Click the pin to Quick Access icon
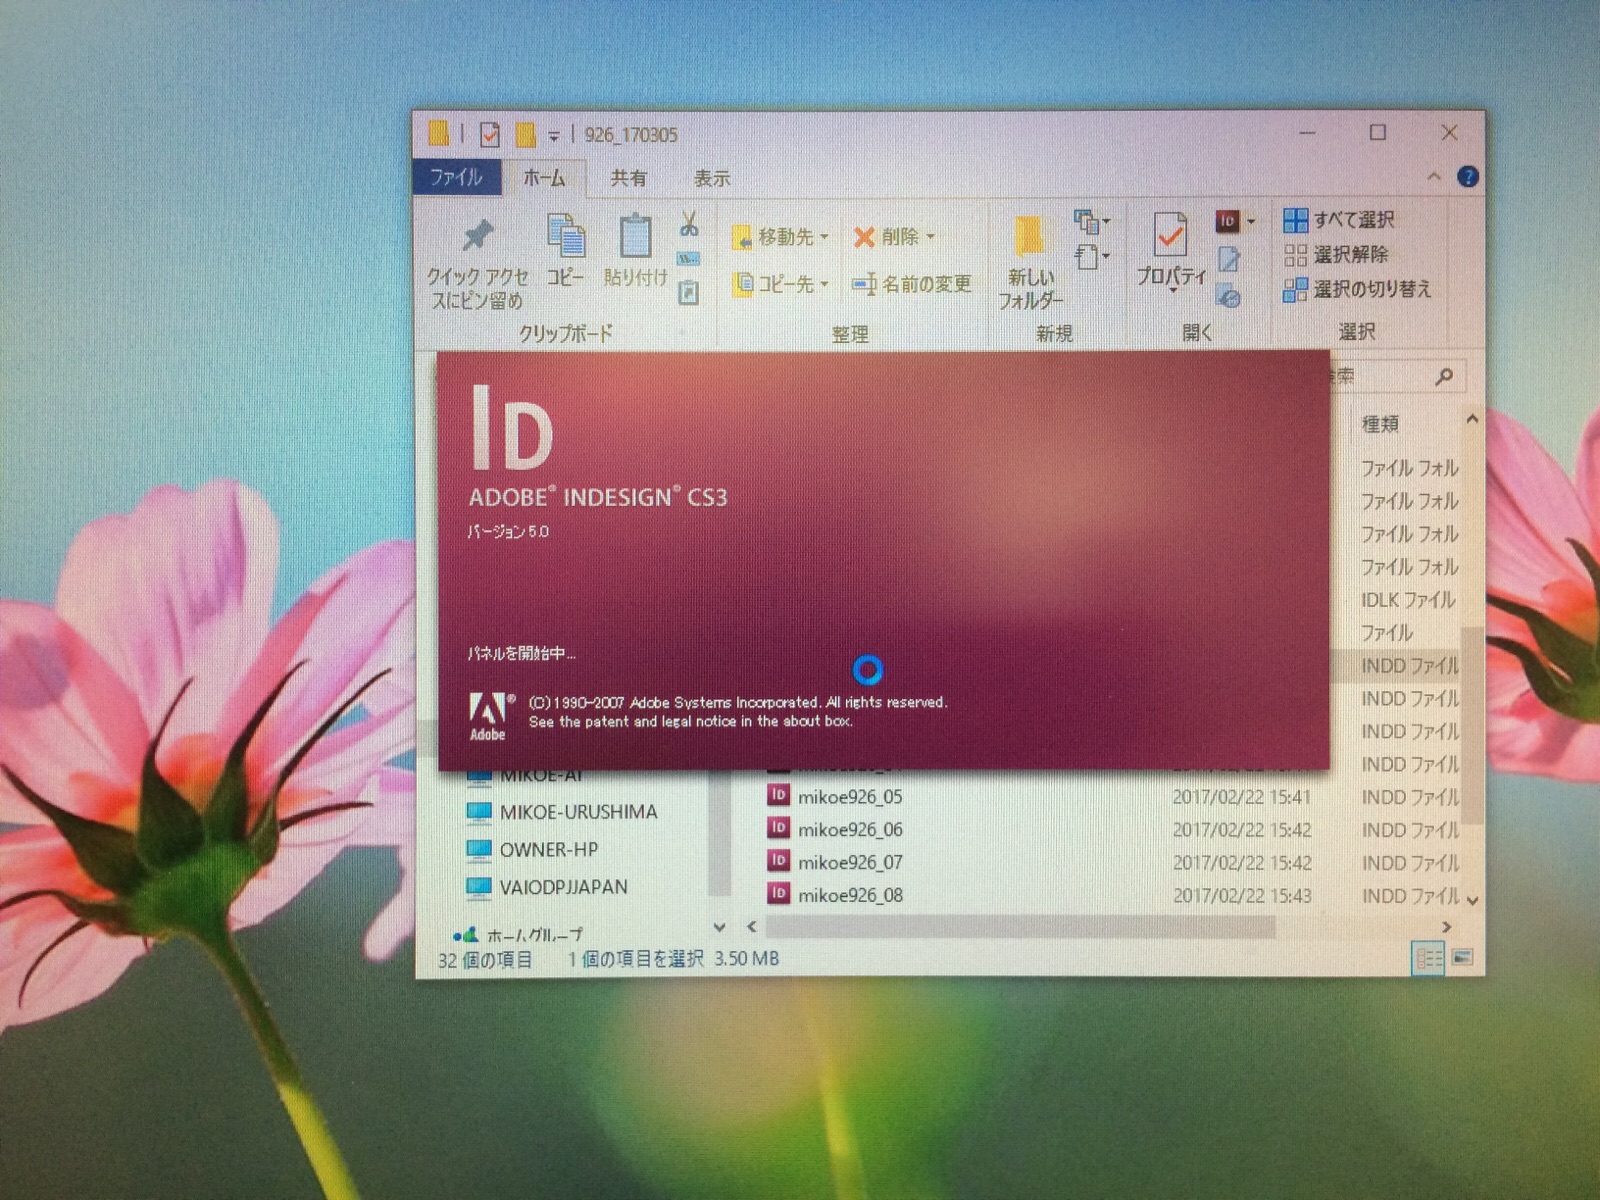 (x=477, y=237)
